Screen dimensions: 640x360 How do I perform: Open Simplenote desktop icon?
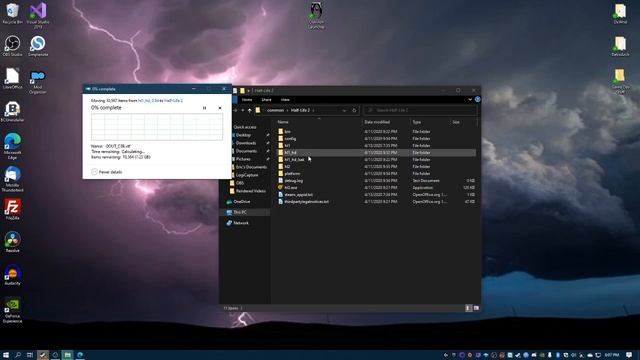(38, 46)
